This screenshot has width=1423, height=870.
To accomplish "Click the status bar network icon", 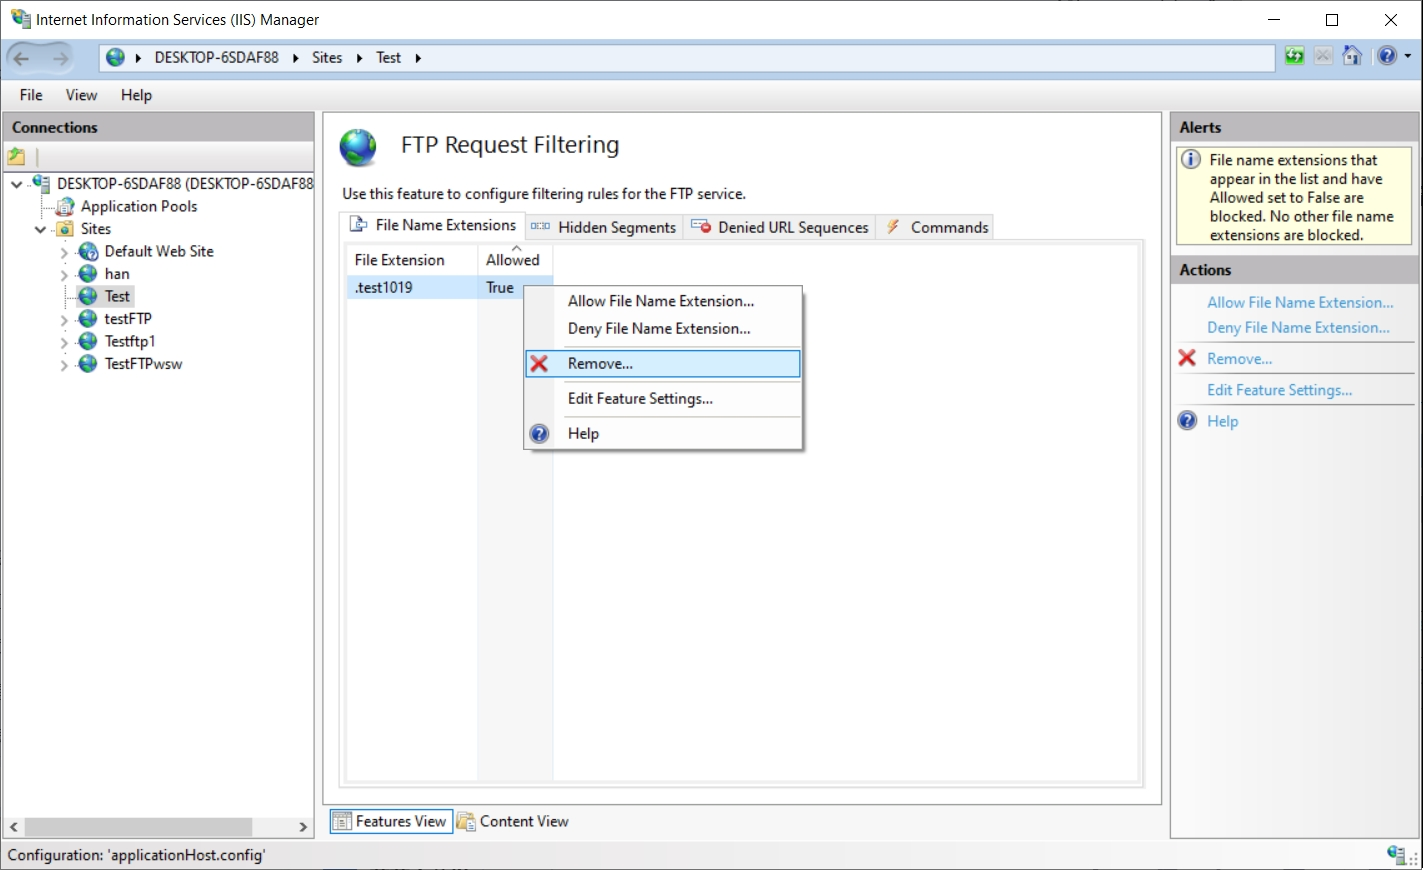I will pyautogui.click(x=1398, y=854).
